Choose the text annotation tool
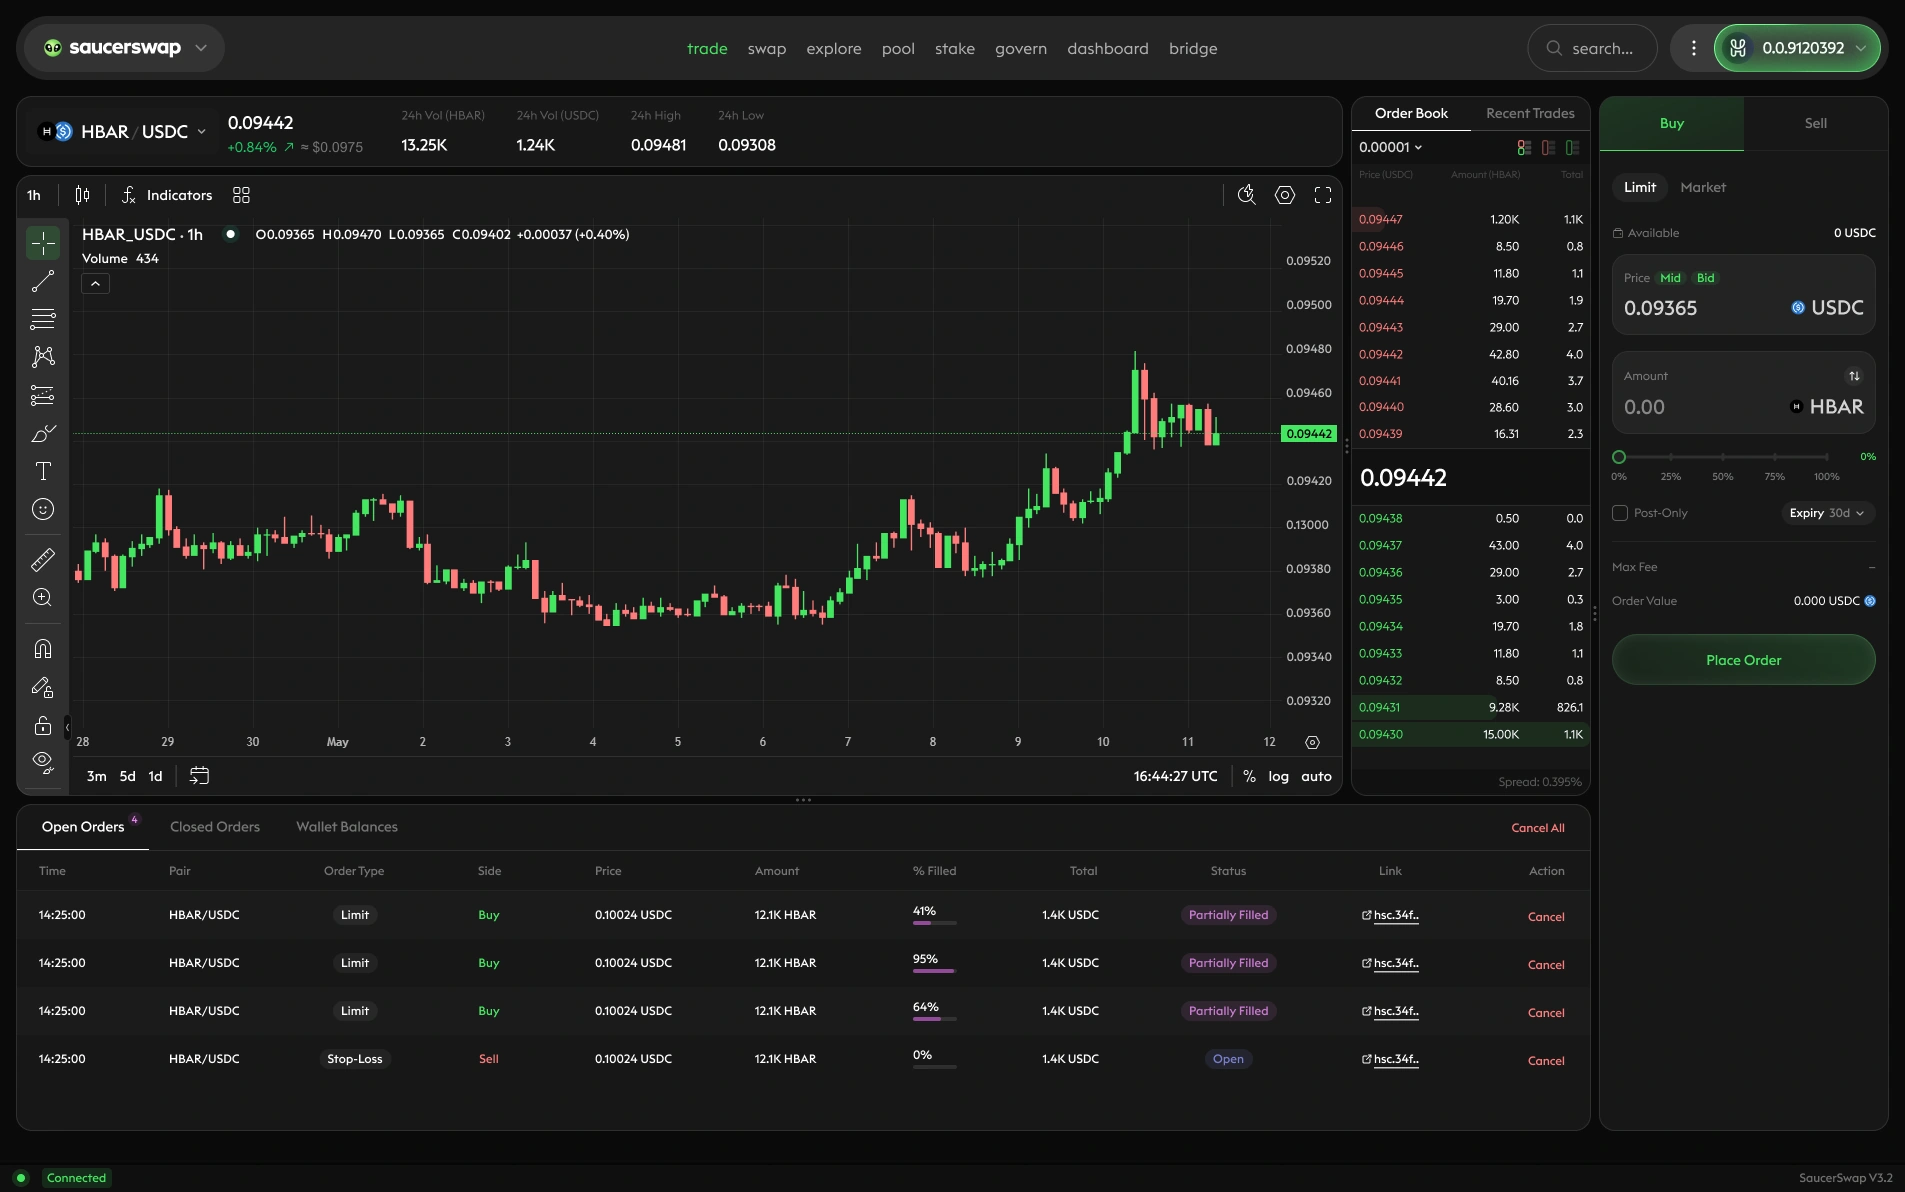Screen dimensions: 1905x1192 (43, 471)
